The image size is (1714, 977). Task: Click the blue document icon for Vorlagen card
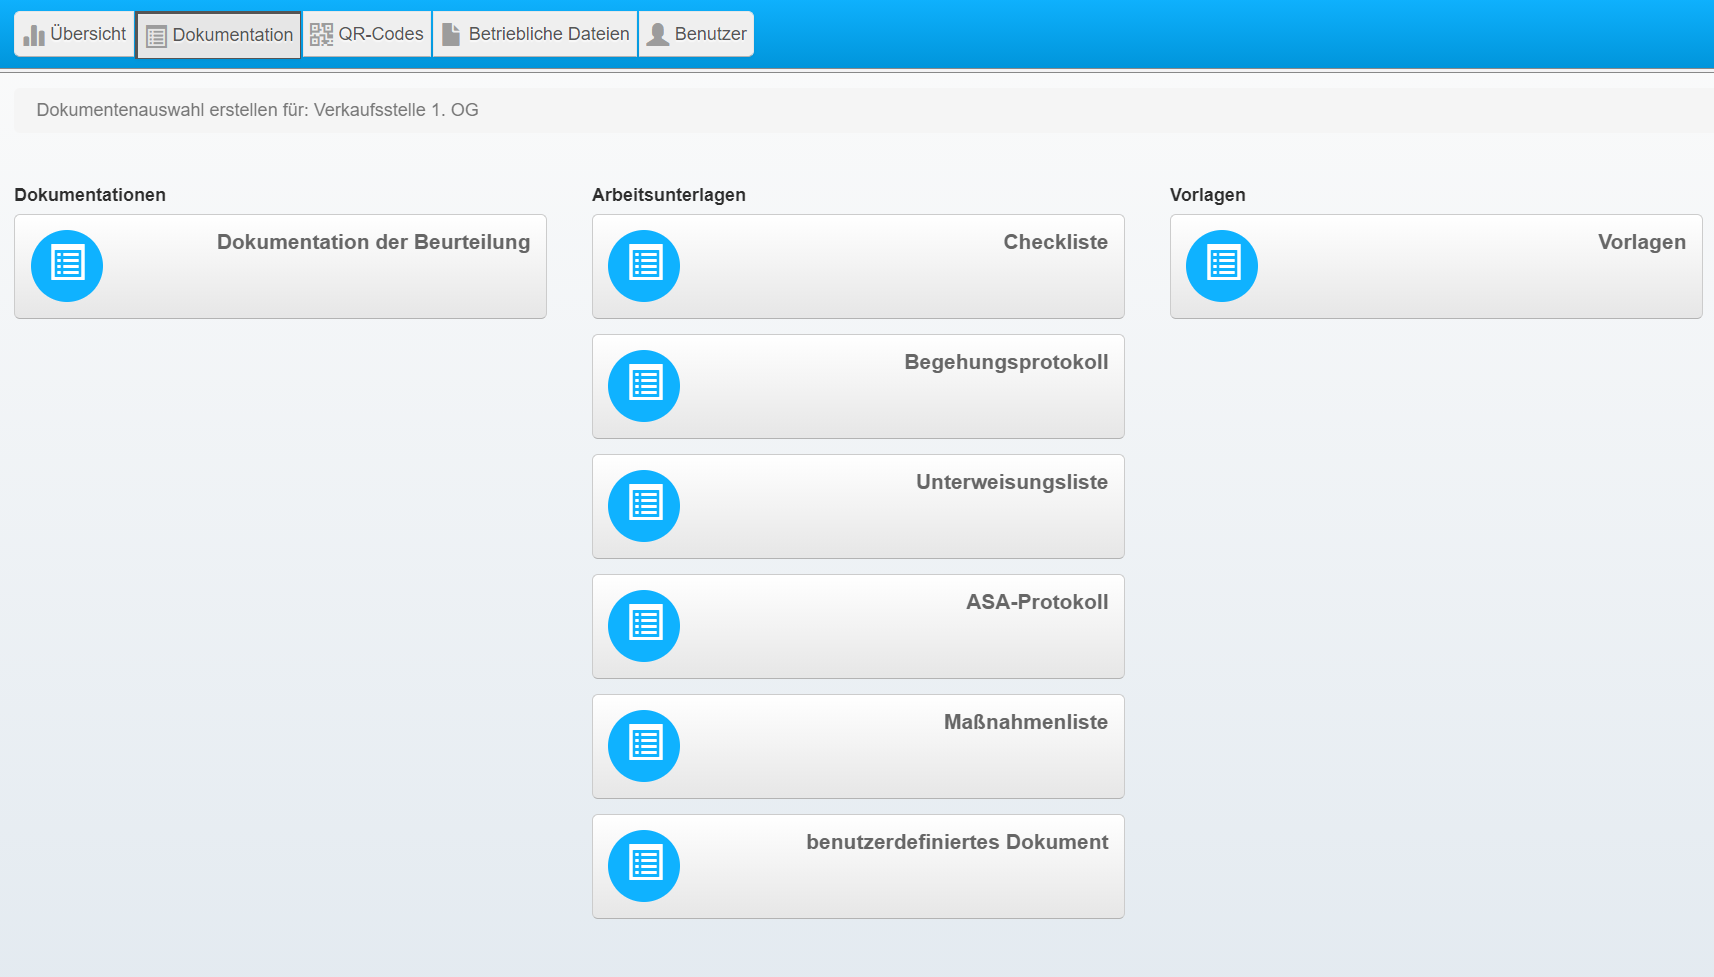pos(1222,266)
